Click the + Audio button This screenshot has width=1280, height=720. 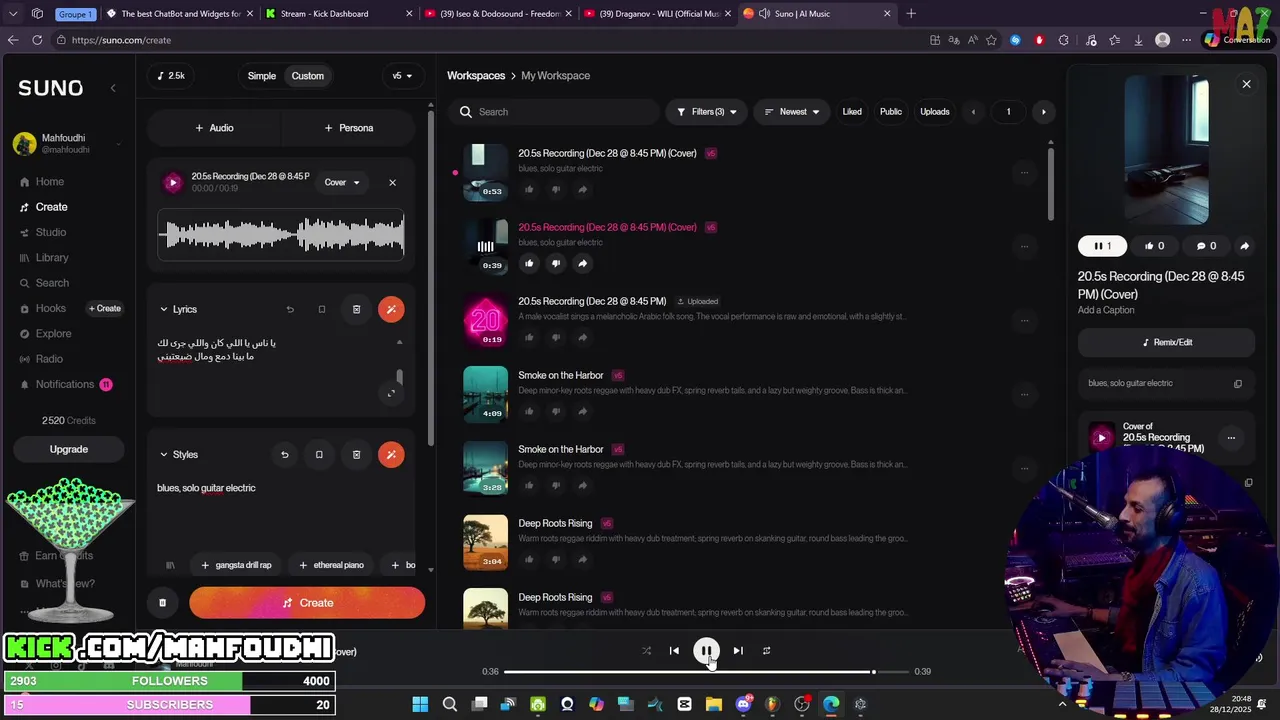pyautogui.click(x=214, y=128)
